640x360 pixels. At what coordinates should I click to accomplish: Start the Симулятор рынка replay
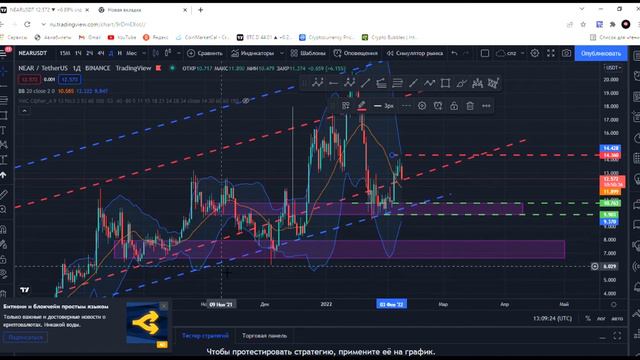[415, 53]
